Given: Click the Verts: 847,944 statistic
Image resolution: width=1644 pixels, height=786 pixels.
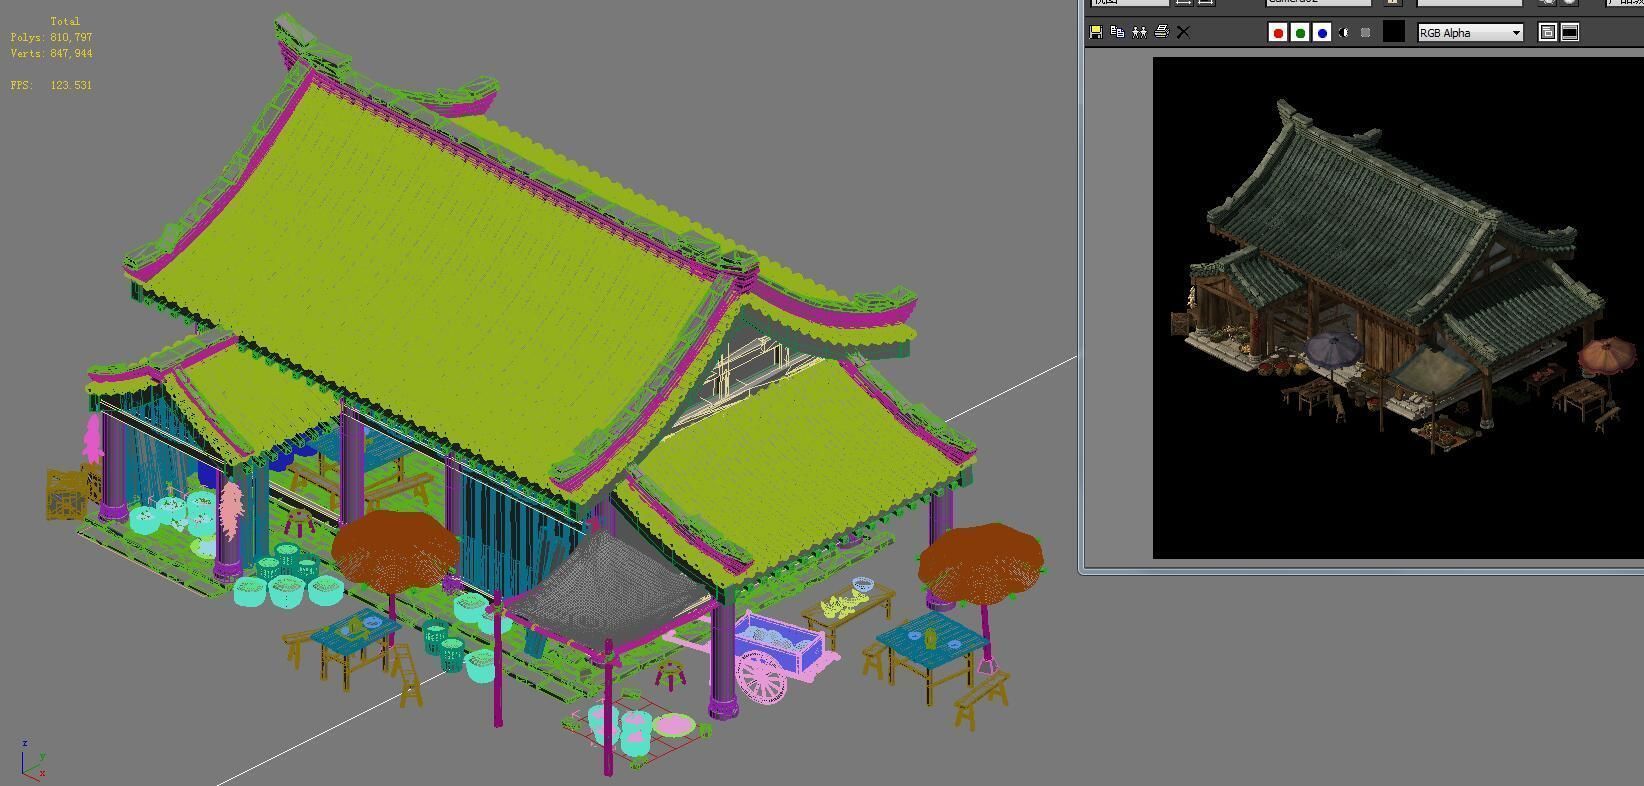Looking at the screenshot, I should pyautogui.click(x=51, y=53).
